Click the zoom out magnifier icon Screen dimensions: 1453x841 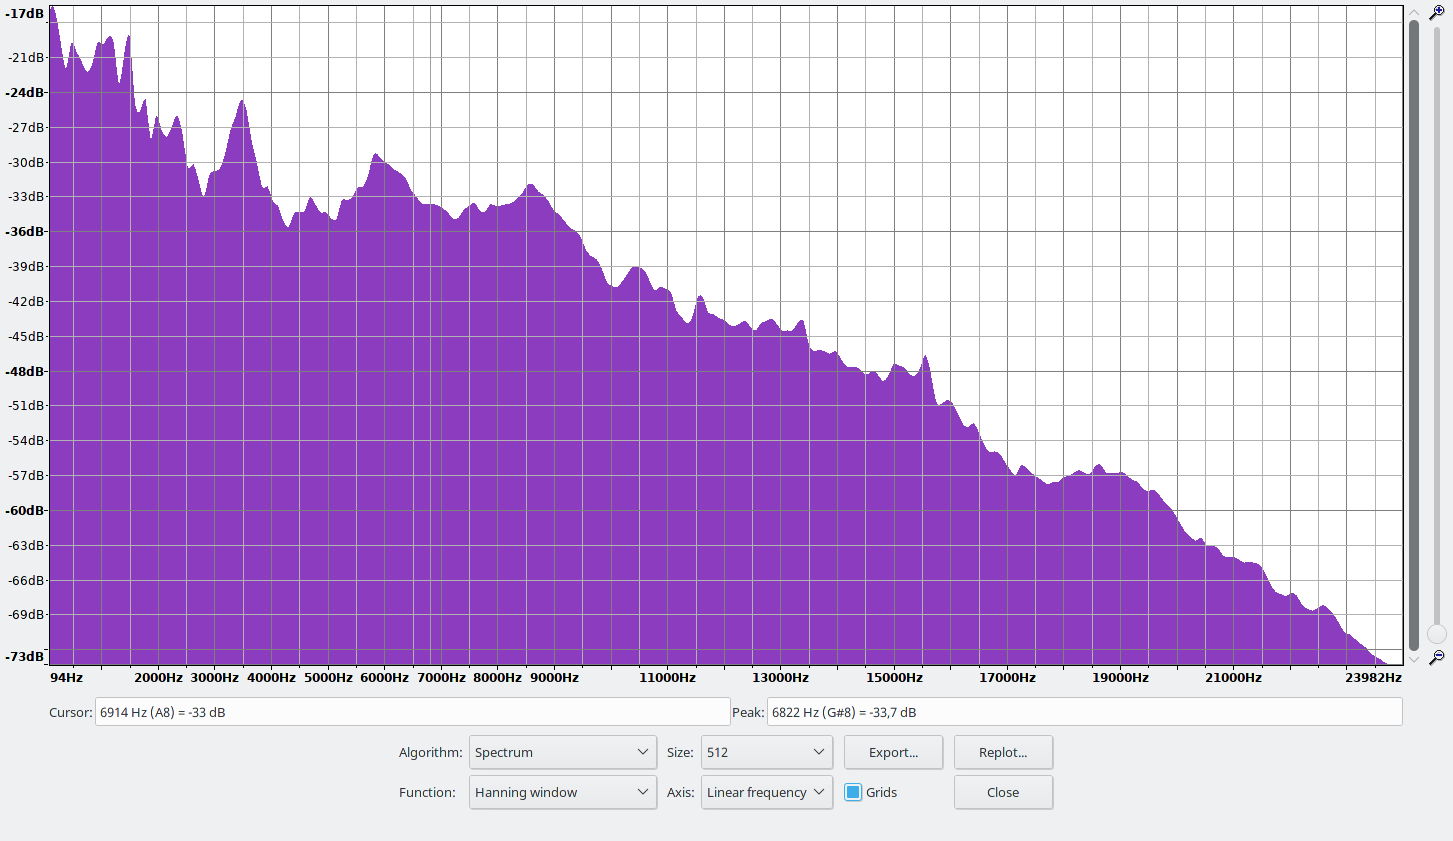[x=1437, y=657]
